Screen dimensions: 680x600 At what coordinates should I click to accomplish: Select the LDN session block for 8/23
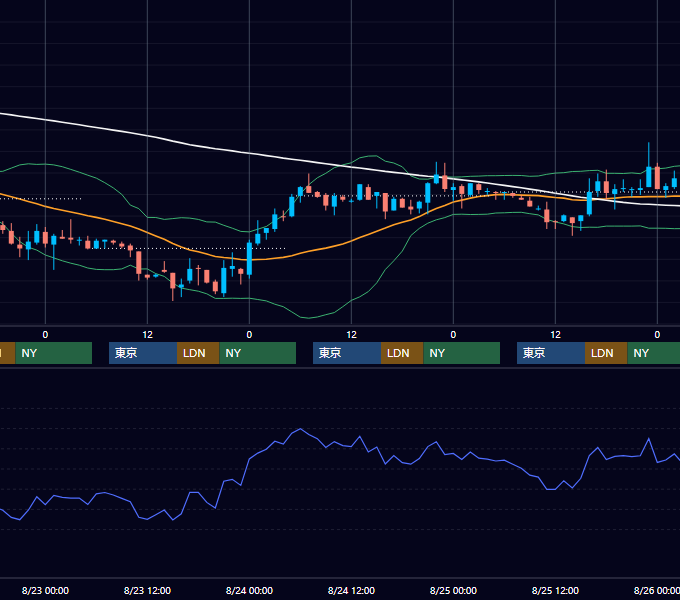pyautogui.click(x=198, y=353)
